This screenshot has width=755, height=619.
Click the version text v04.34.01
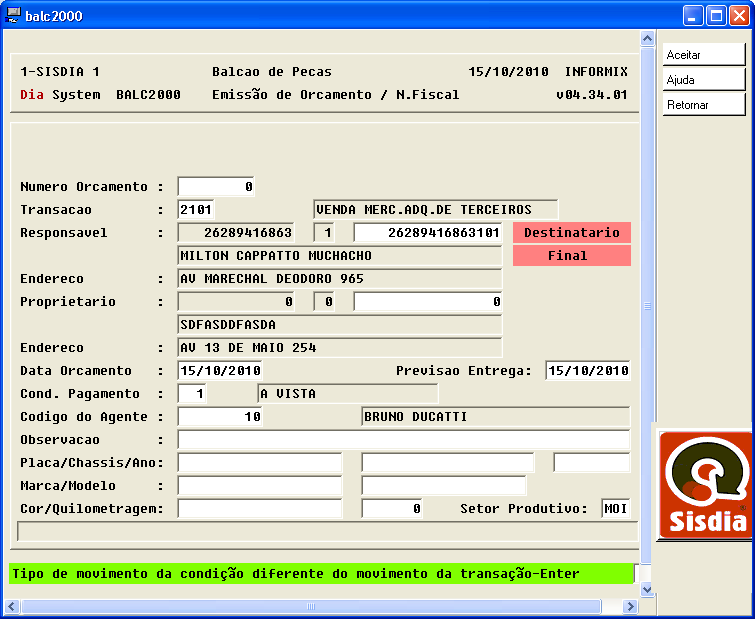pos(592,95)
